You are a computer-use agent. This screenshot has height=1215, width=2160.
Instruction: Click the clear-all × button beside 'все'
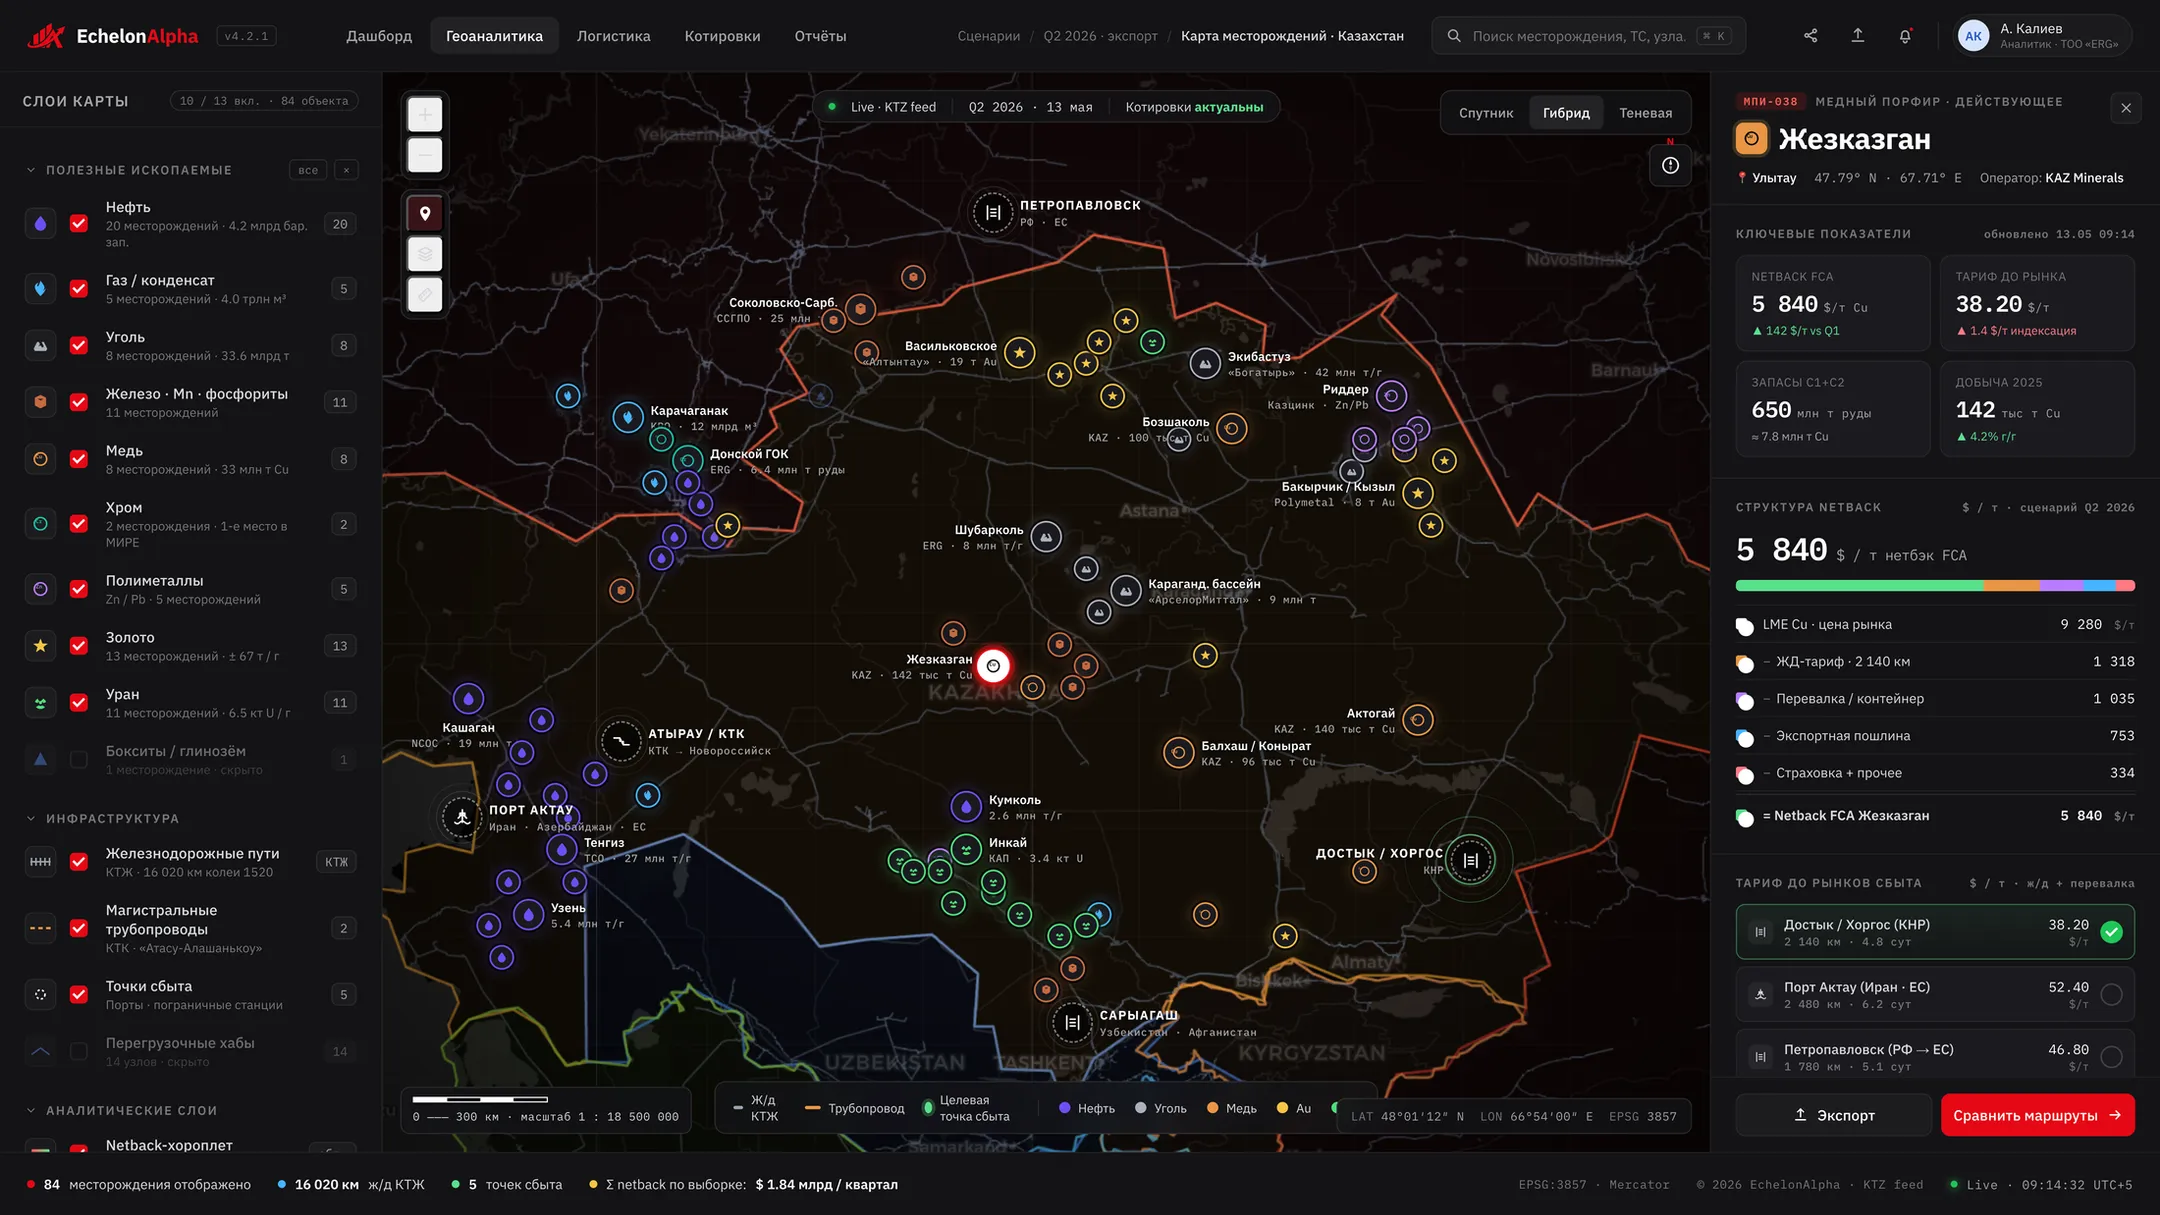[x=346, y=170]
